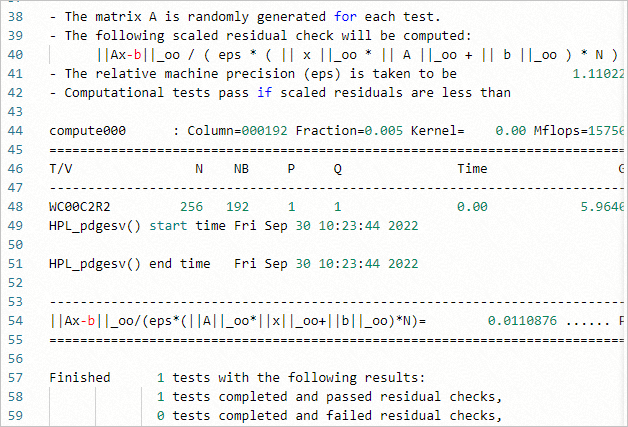Click line number 48 in the gutter

tap(17, 206)
